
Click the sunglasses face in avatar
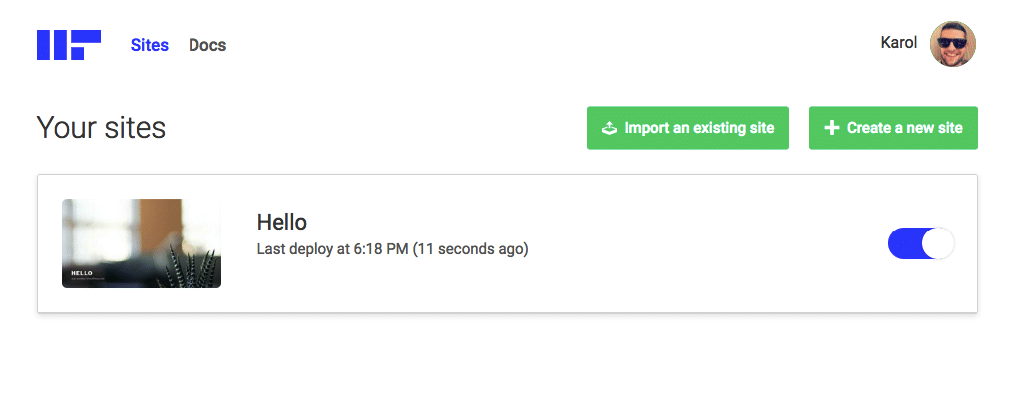[952, 44]
